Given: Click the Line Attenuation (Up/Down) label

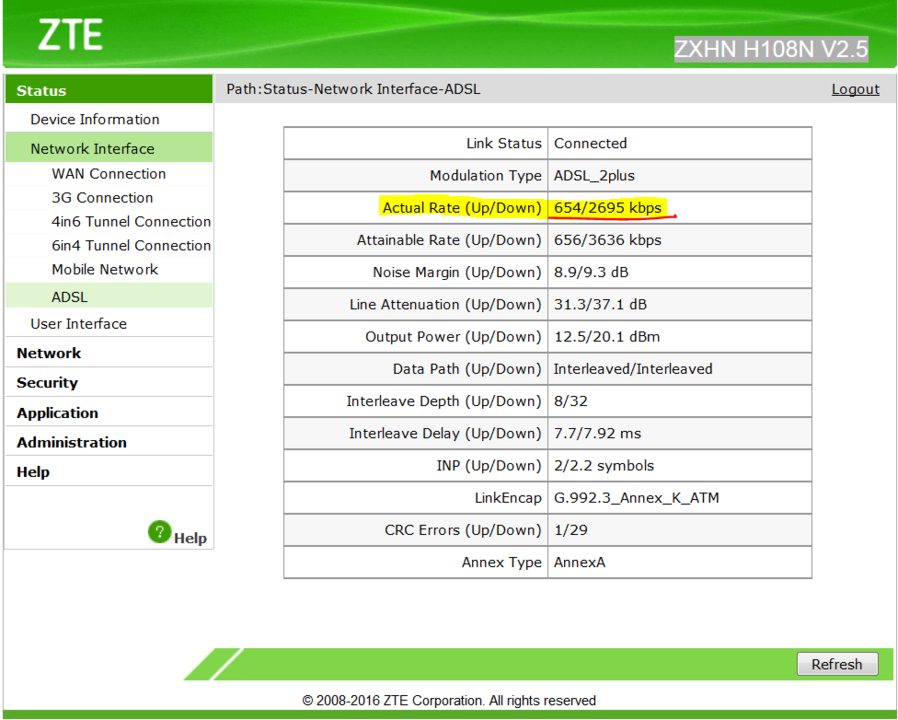Looking at the screenshot, I should (x=445, y=304).
